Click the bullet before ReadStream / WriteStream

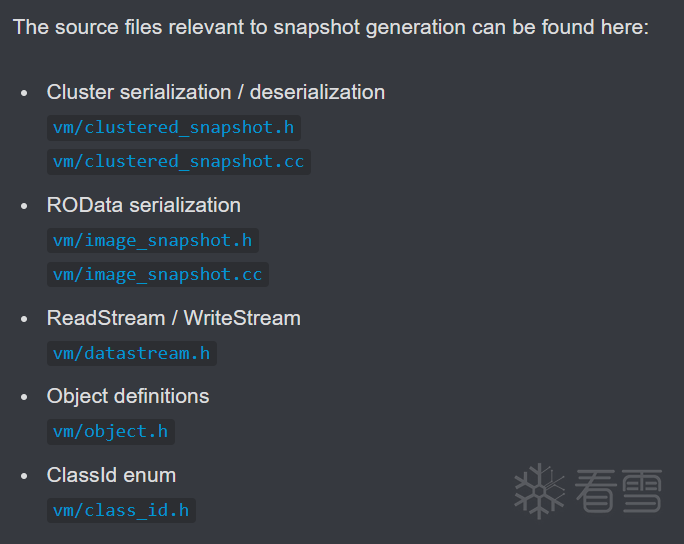pyautogui.click(x=24, y=319)
